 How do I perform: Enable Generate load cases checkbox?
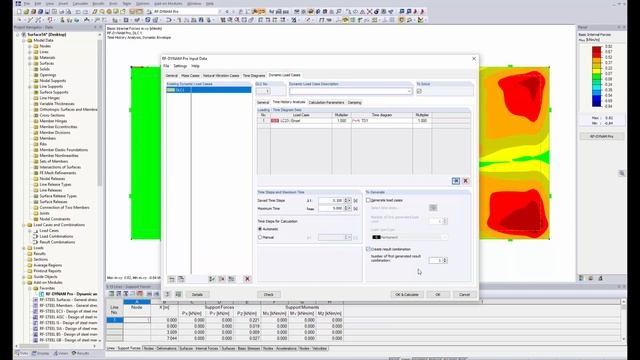[x=369, y=200]
